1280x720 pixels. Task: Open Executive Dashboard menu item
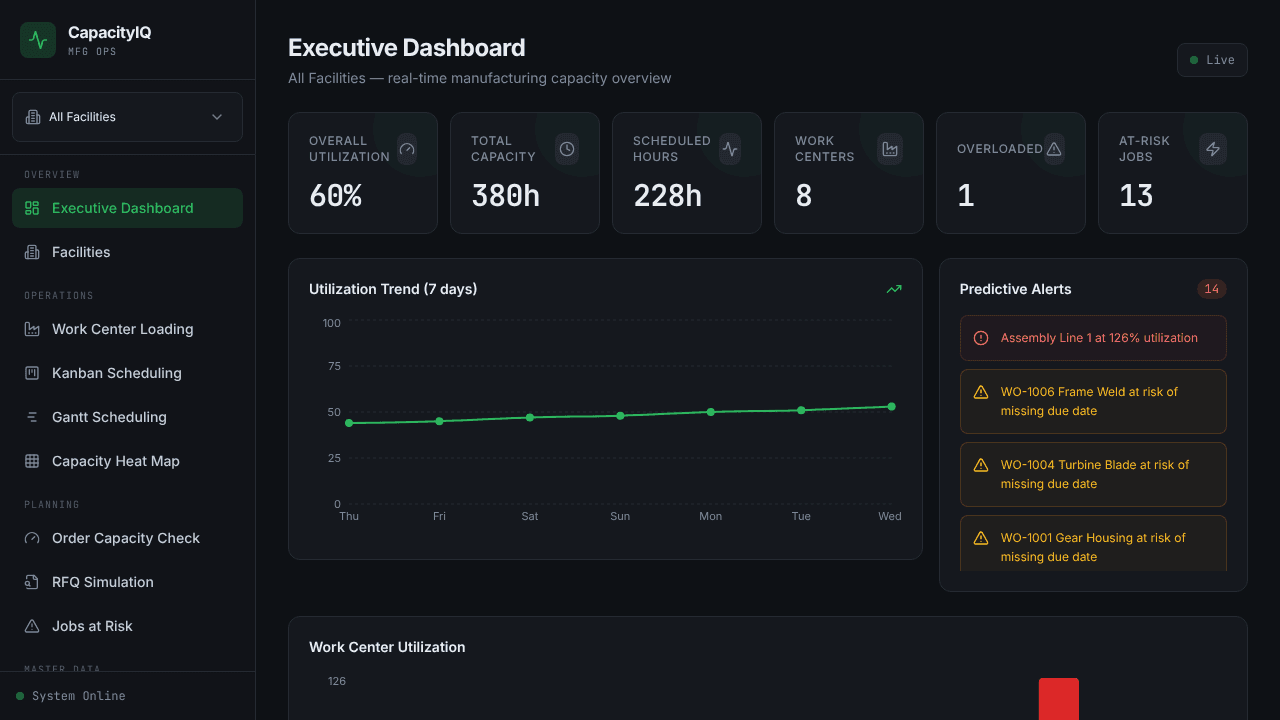[x=127, y=208]
